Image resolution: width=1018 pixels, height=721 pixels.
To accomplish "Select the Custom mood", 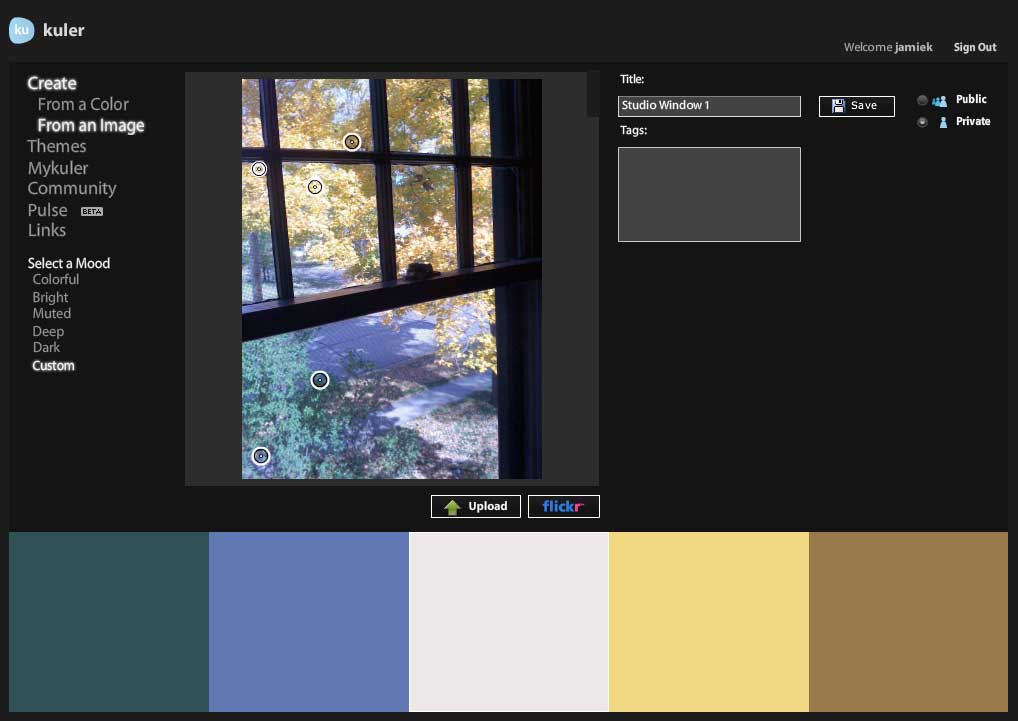I will pos(53,366).
